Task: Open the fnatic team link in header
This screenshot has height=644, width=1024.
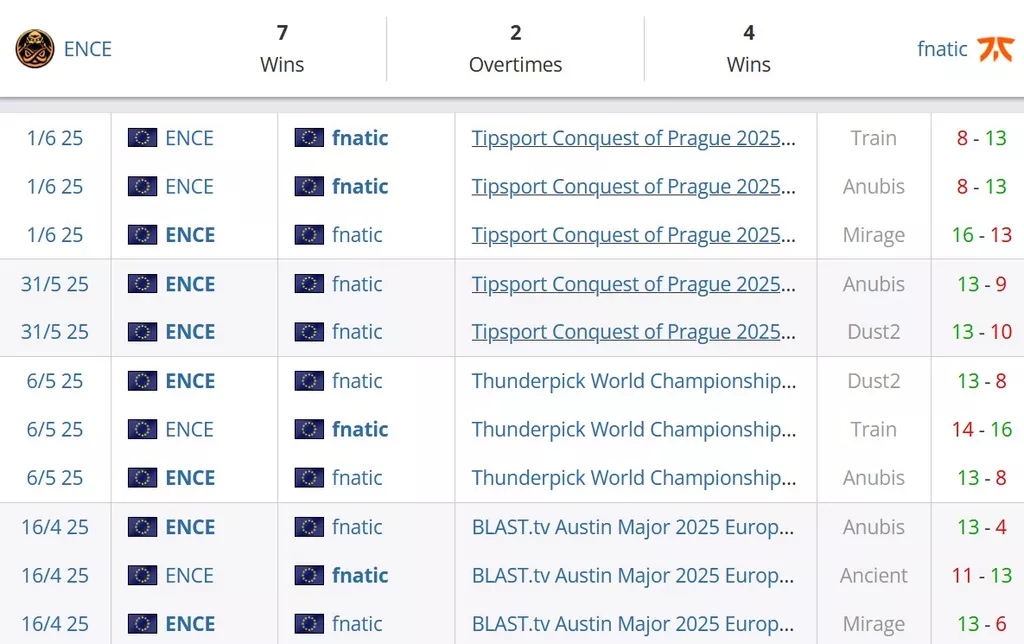Action: coord(942,49)
